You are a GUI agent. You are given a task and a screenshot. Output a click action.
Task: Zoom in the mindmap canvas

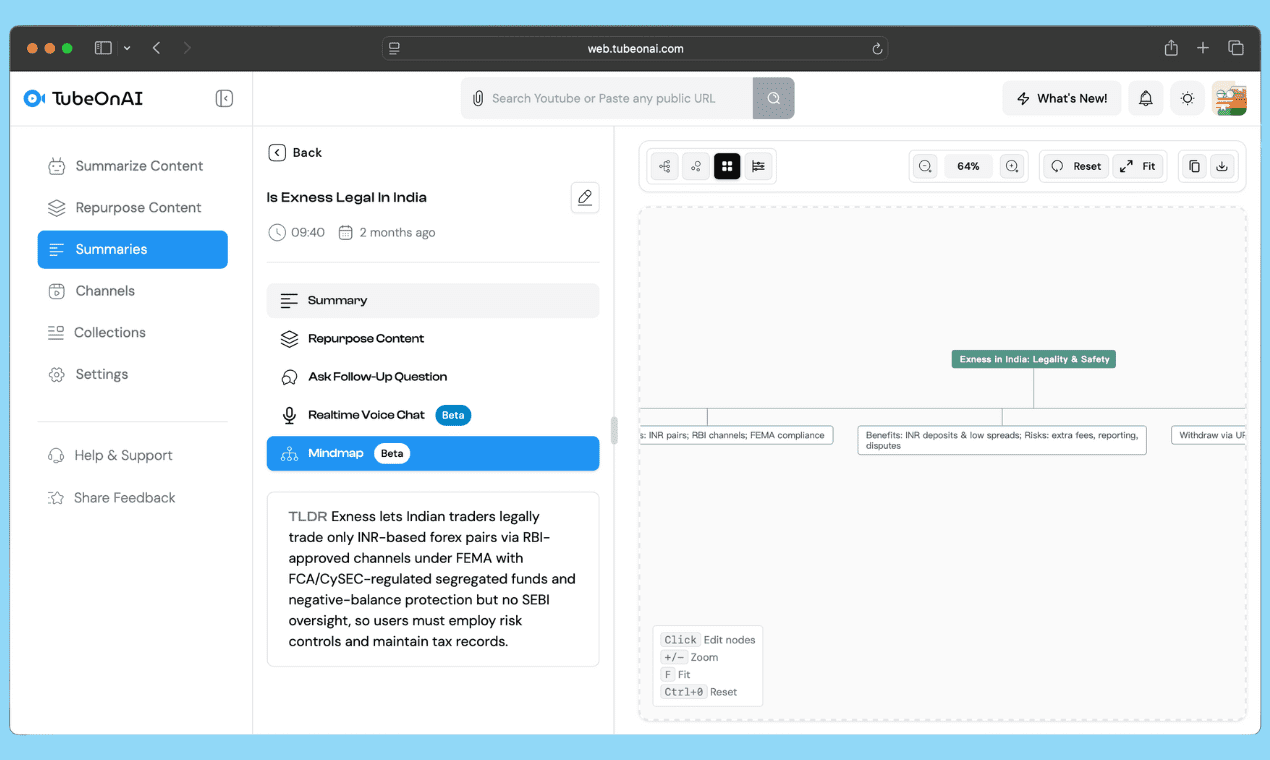coord(1012,167)
